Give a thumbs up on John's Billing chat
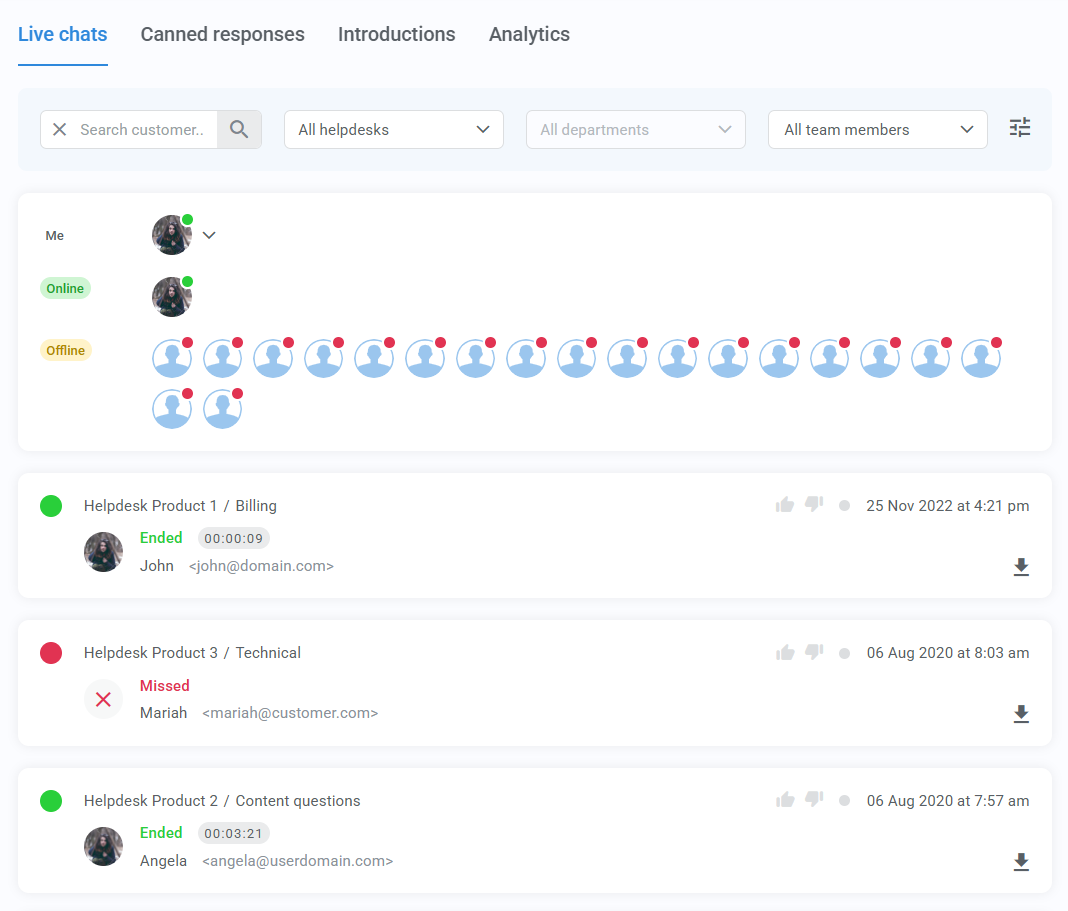1068x911 pixels. point(784,505)
